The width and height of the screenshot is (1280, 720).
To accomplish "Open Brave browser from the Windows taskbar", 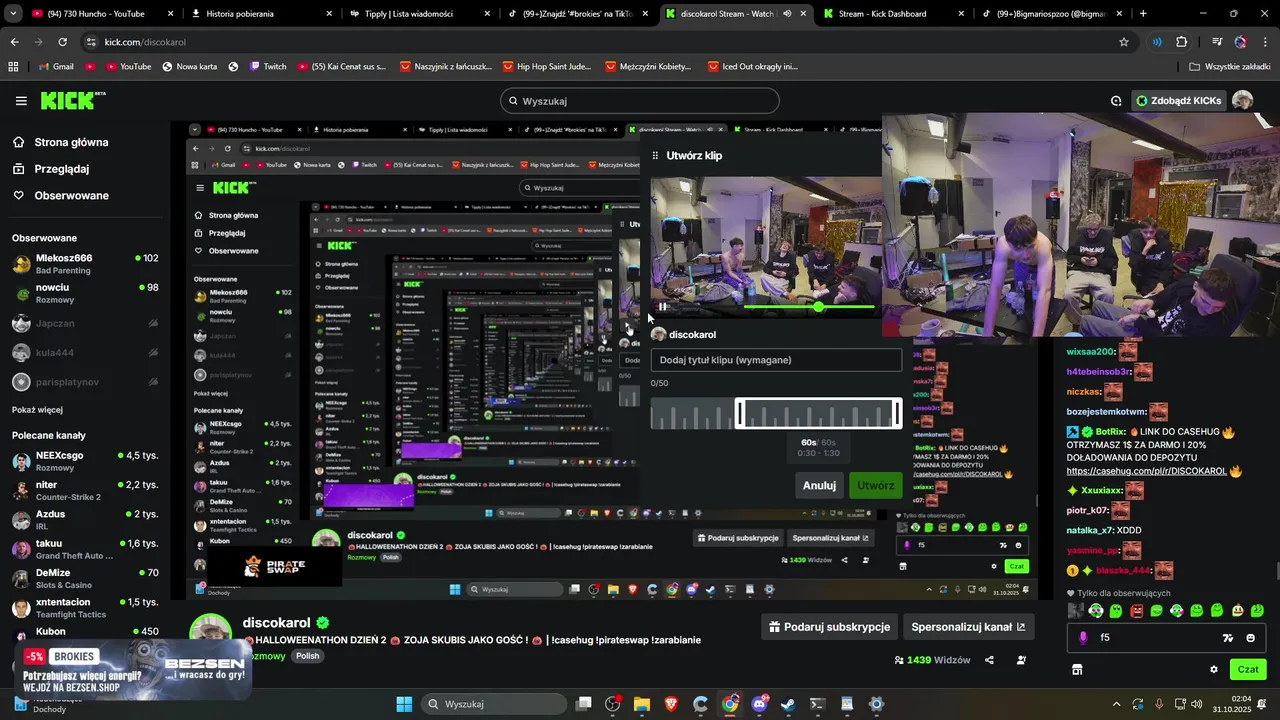I will click(x=670, y=704).
